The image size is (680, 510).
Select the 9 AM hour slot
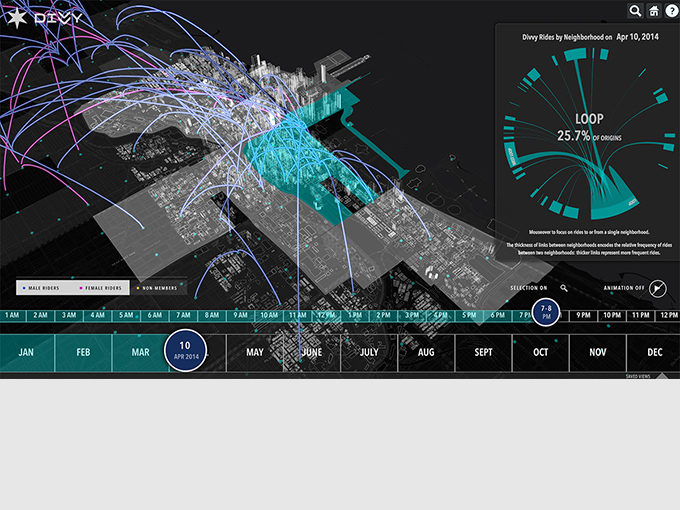(241, 315)
